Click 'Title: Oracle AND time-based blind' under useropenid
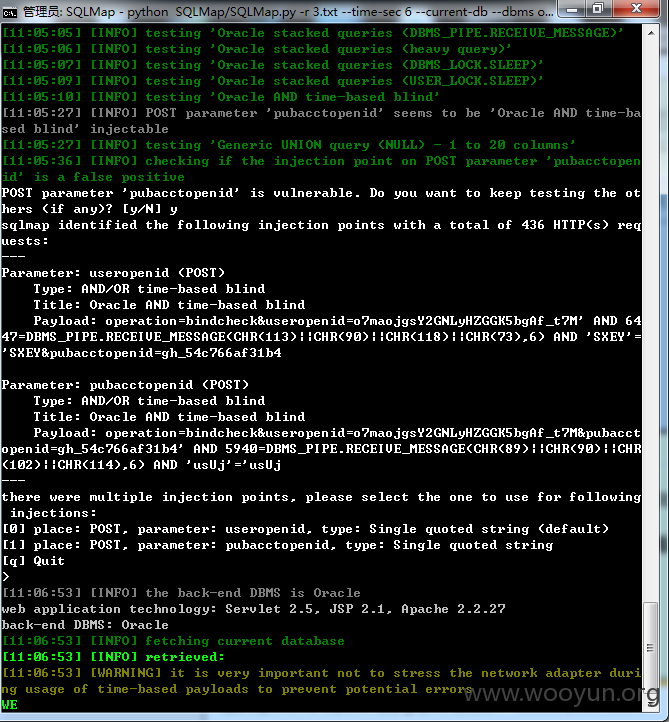Image resolution: width=669 pixels, height=722 pixels. tap(169, 305)
